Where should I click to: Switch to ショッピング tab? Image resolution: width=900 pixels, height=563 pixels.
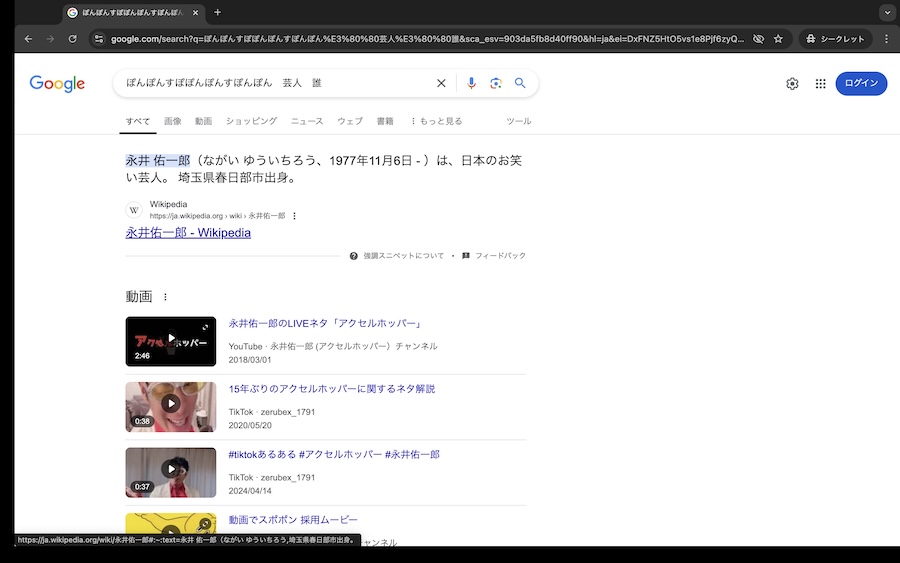251,121
